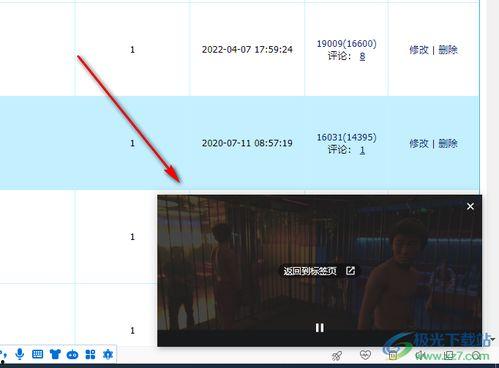
Task: Click the microphone icon in input toolbar
Action: 20,354
